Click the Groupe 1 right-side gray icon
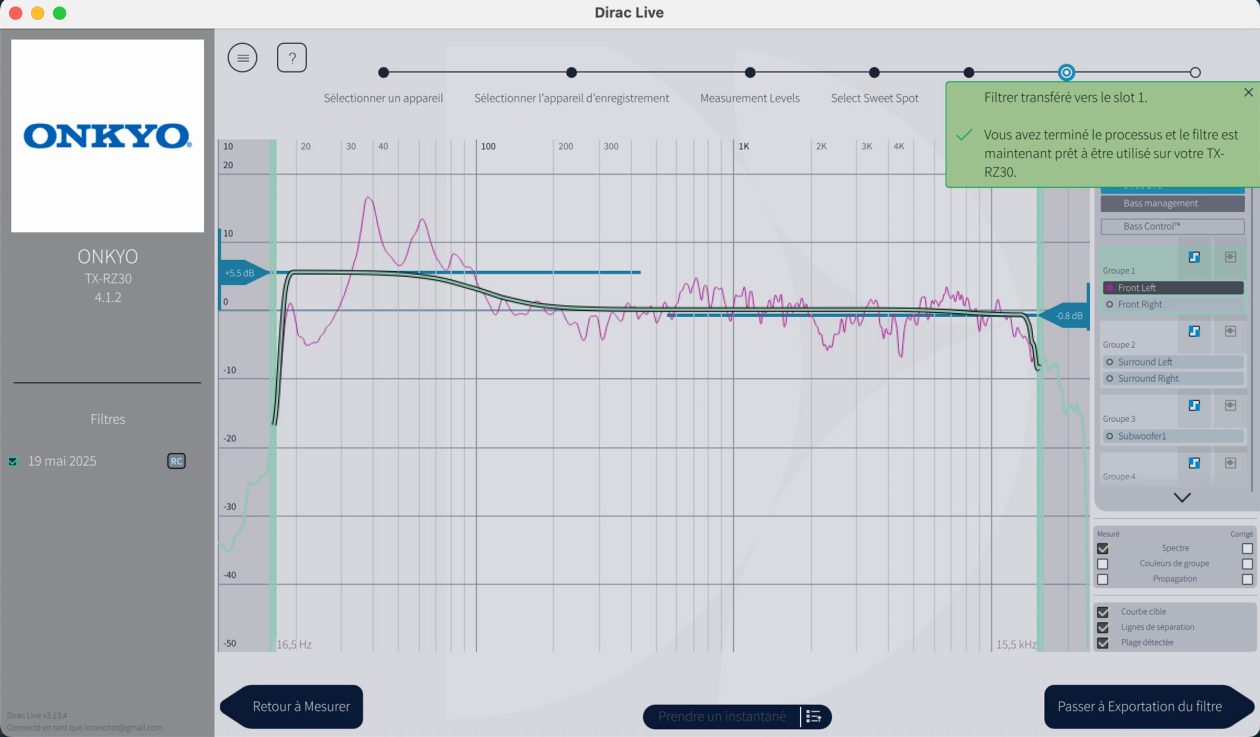 [x=1230, y=257]
